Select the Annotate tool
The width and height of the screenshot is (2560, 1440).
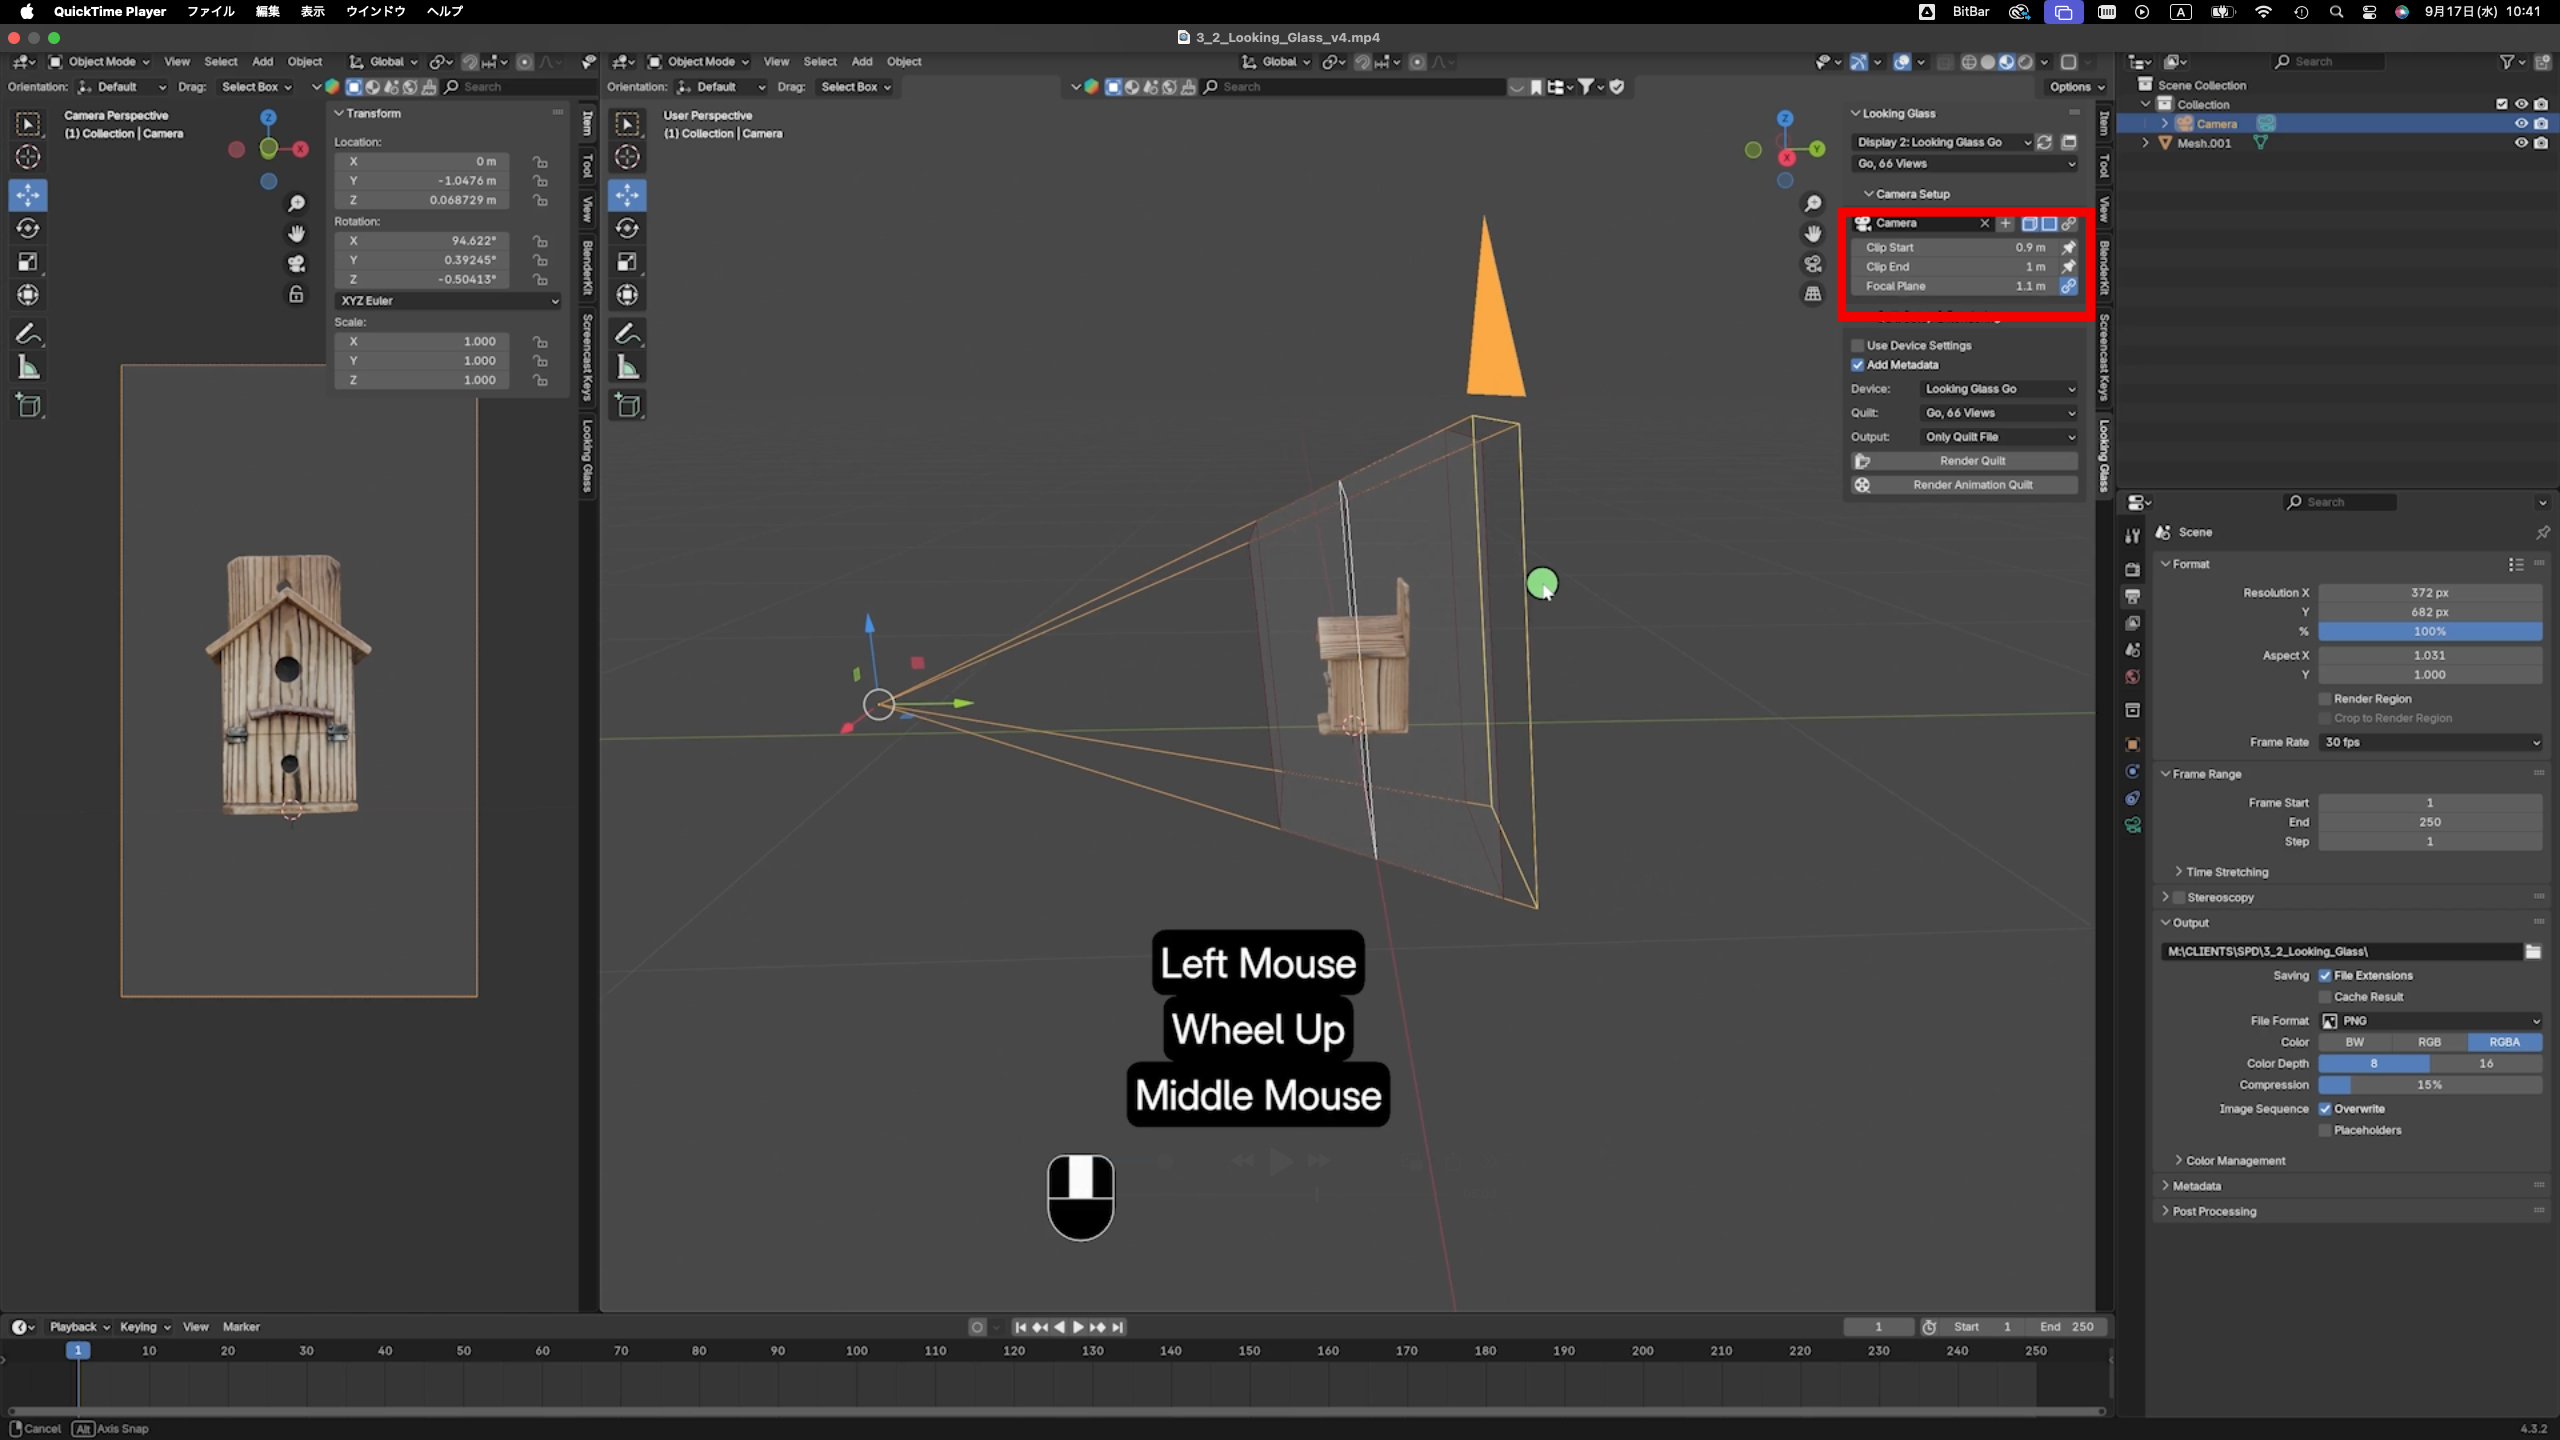tap(27, 333)
